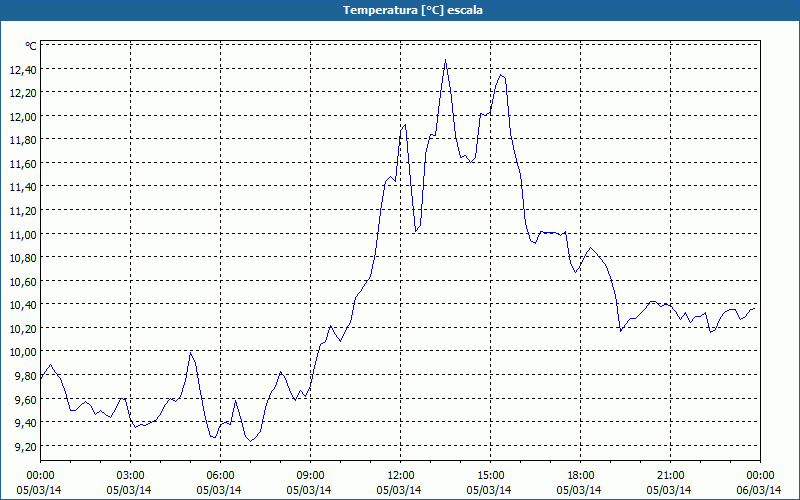800x500 pixels.
Task: Select the 12,40 y-axis label
Action: click(x=23, y=70)
